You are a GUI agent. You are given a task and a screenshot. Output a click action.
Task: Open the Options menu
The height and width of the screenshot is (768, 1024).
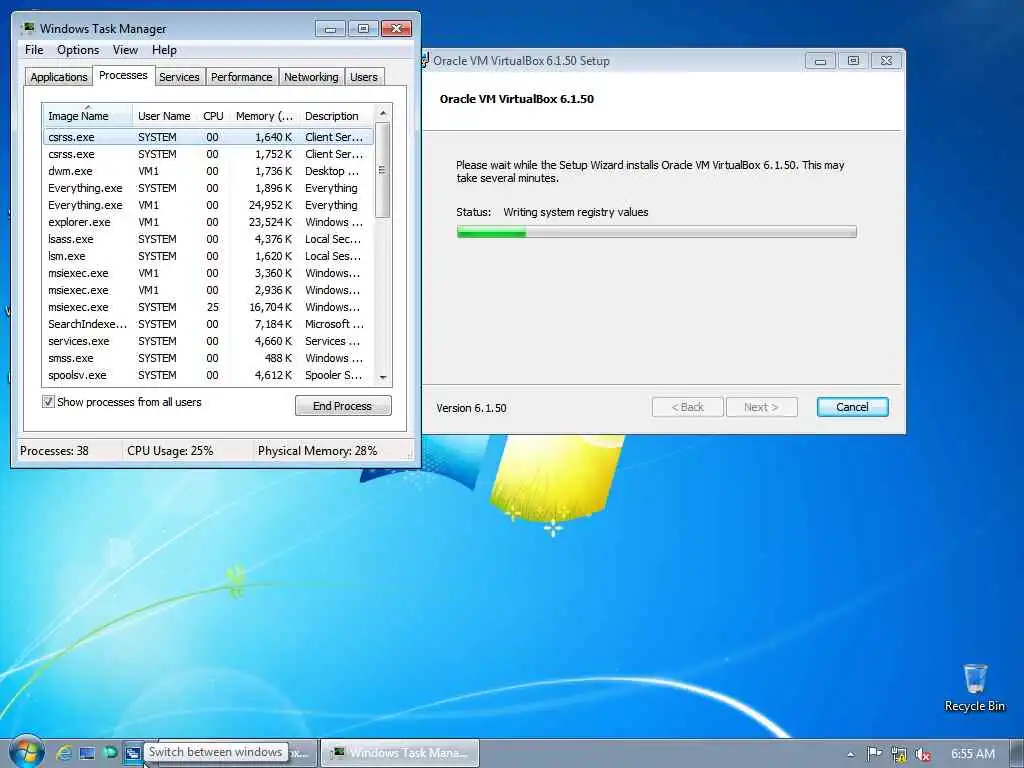tap(78, 50)
